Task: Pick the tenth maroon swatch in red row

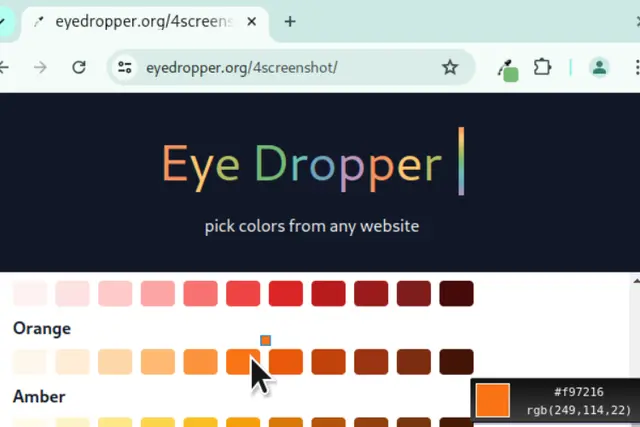Action: 413,293
